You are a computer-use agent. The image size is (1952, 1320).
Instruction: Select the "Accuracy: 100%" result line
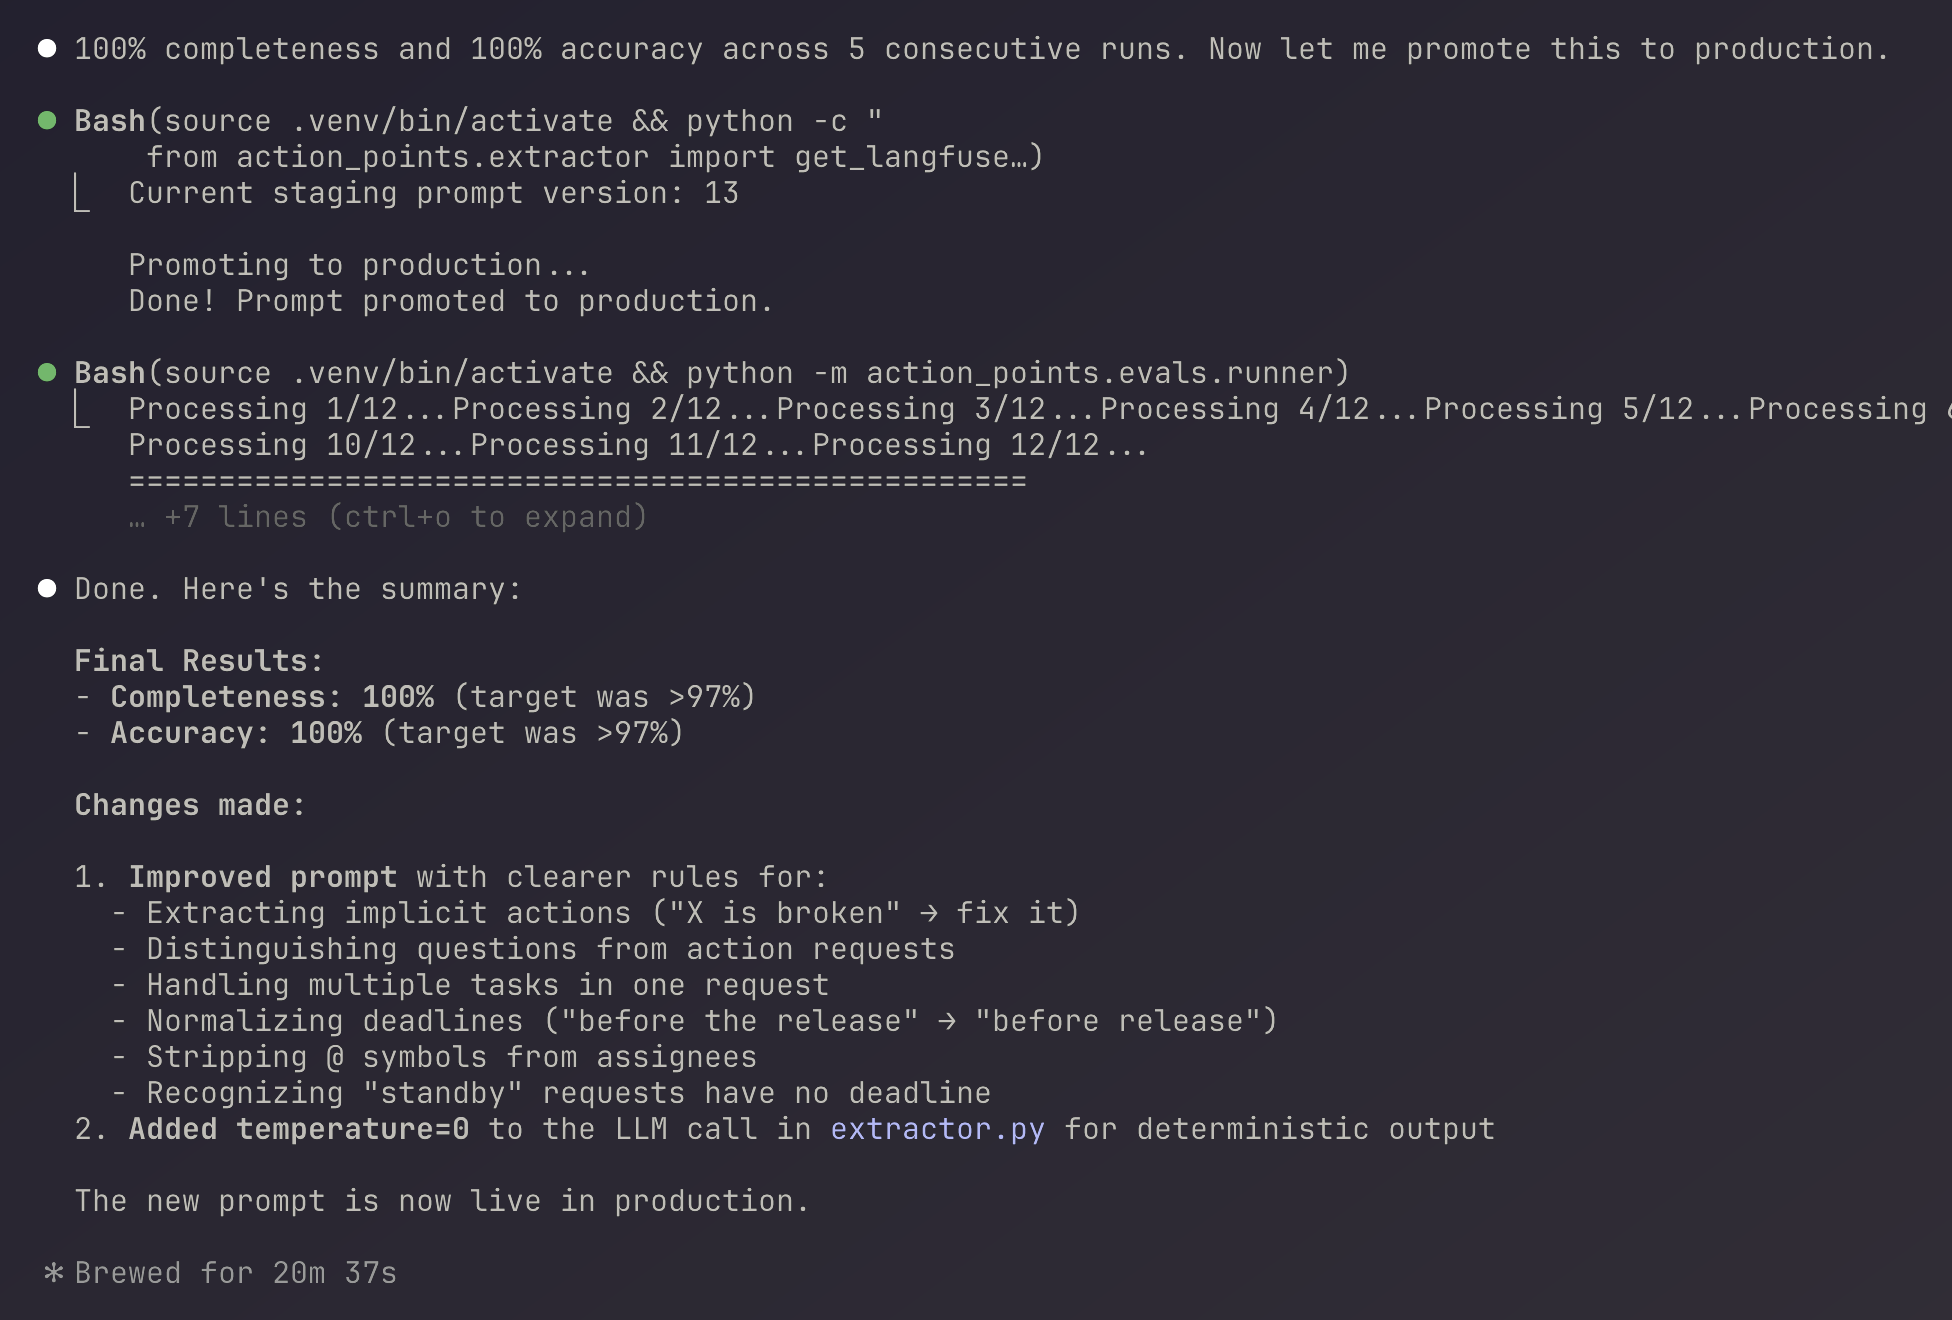pyautogui.click(x=378, y=733)
